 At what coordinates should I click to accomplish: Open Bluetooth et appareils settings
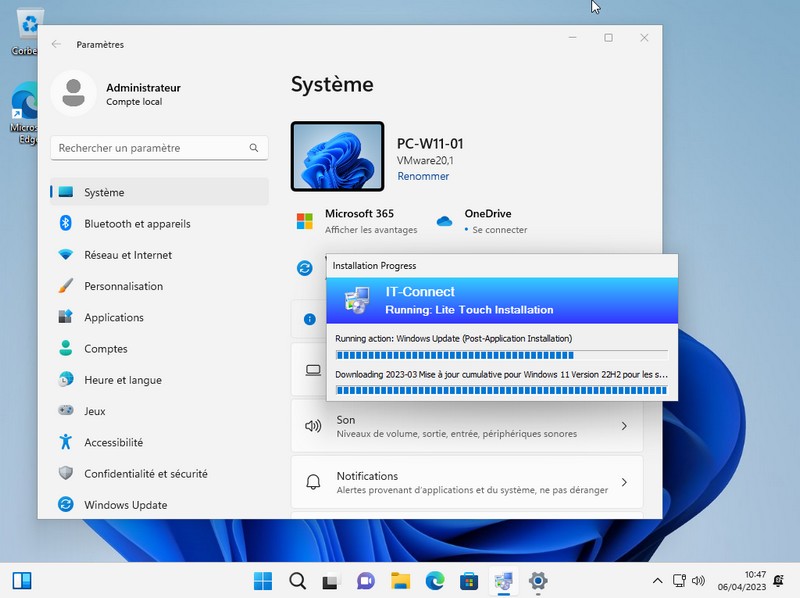159,223
